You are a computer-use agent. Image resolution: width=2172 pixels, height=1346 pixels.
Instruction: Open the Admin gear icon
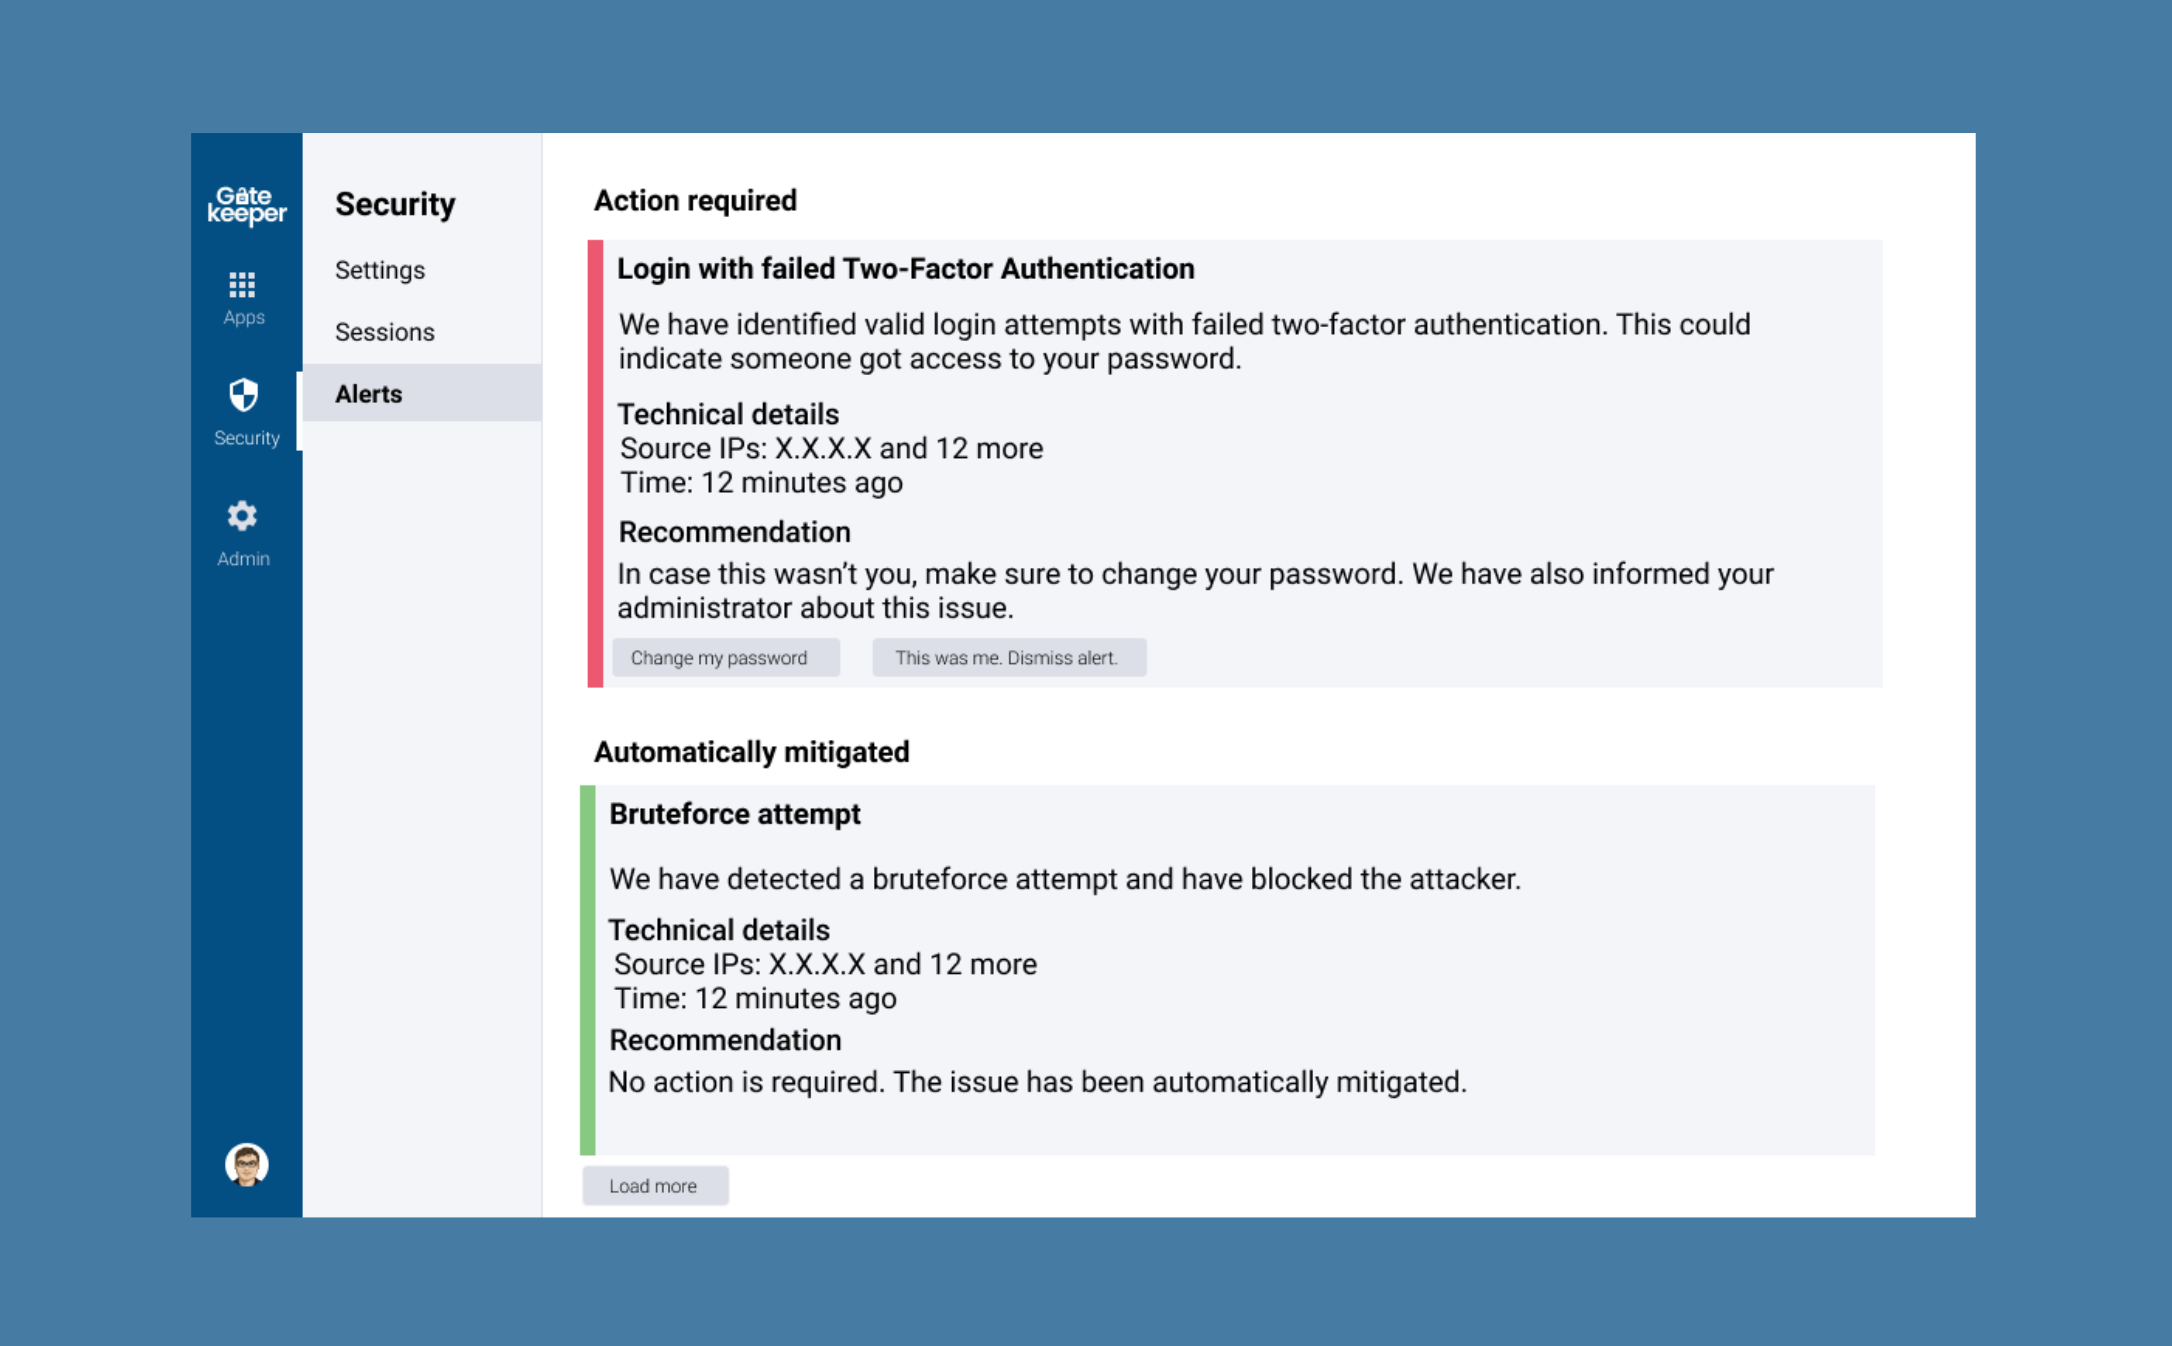[242, 516]
